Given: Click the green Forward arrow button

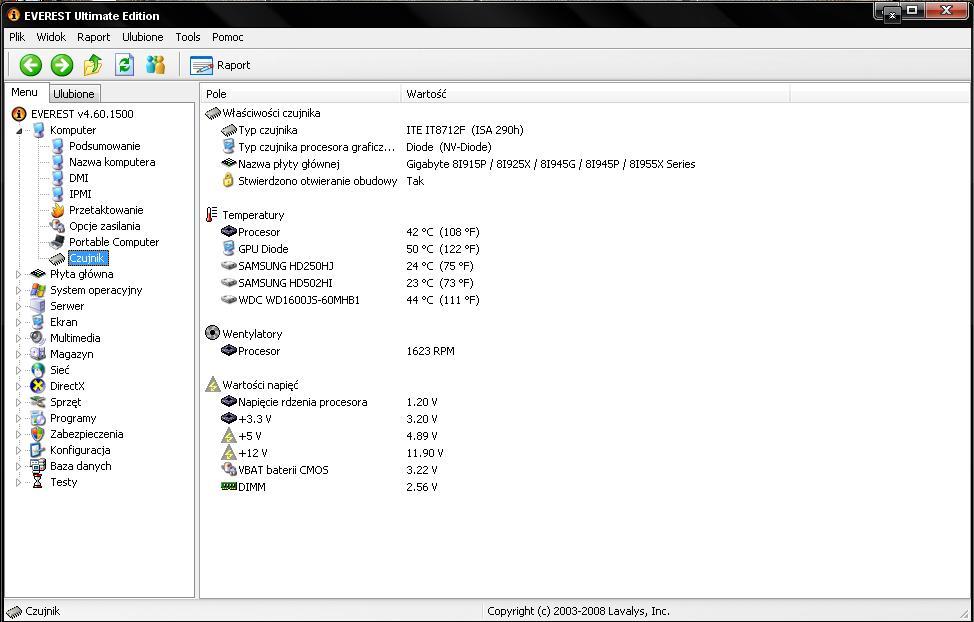Looking at the screenshot, I should (x=61, y=65).
